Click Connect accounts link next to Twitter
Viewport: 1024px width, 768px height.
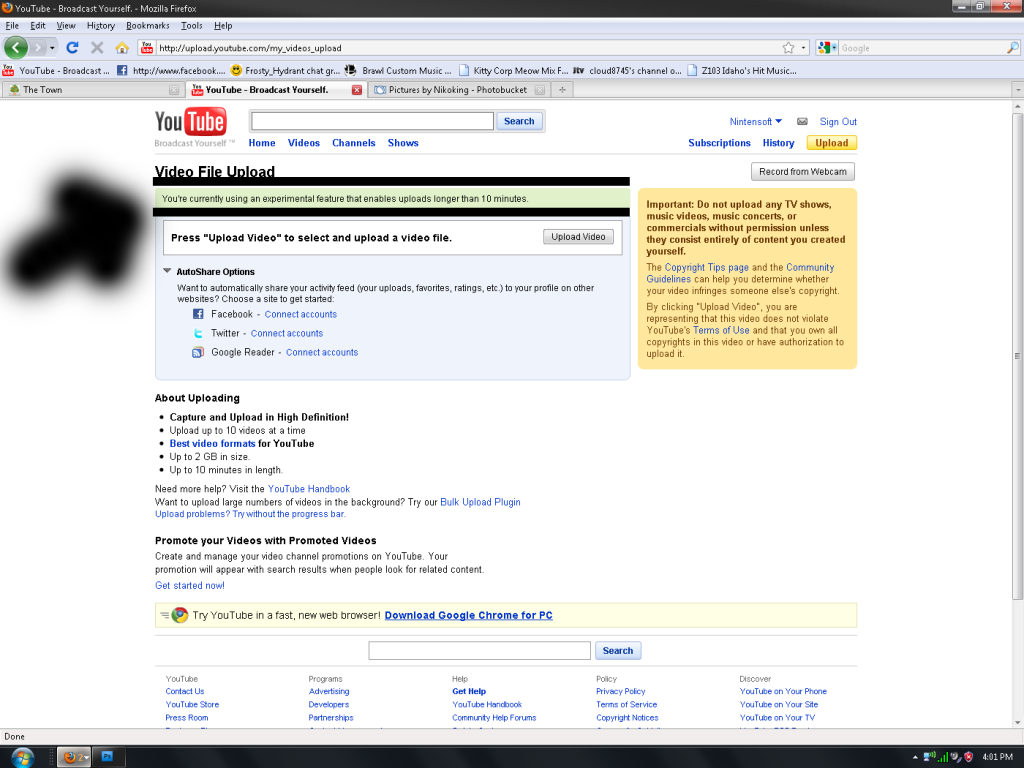(x=287, y=333)
